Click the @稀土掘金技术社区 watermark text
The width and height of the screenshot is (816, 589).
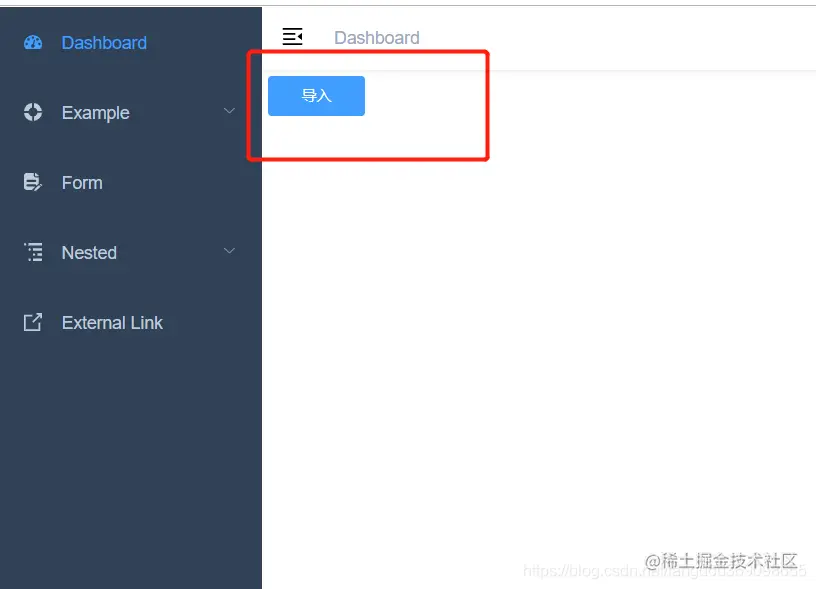721,561
